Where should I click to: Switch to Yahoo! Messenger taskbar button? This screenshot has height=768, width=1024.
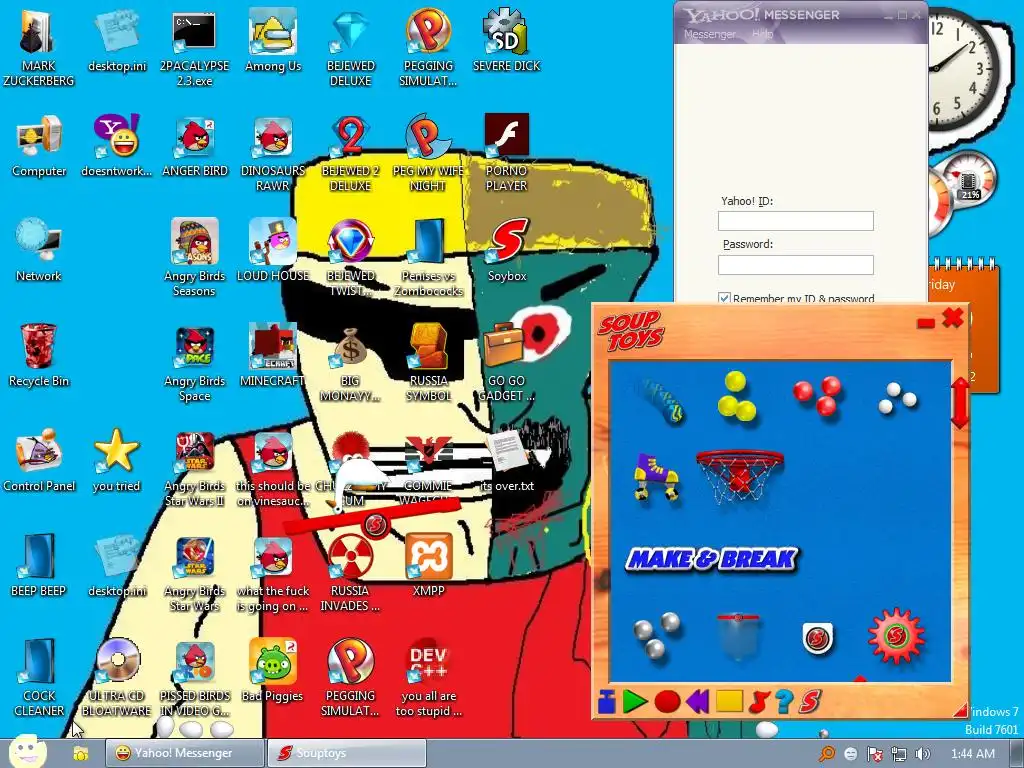pos(185,753)
